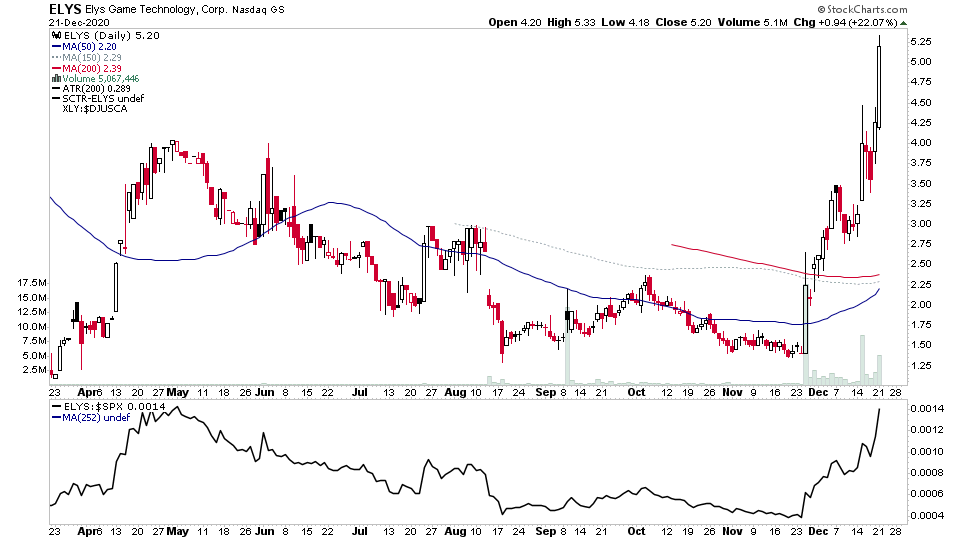Click the 0.0008 relative strength axis label

pyautogui.click(x=926, y=473)
